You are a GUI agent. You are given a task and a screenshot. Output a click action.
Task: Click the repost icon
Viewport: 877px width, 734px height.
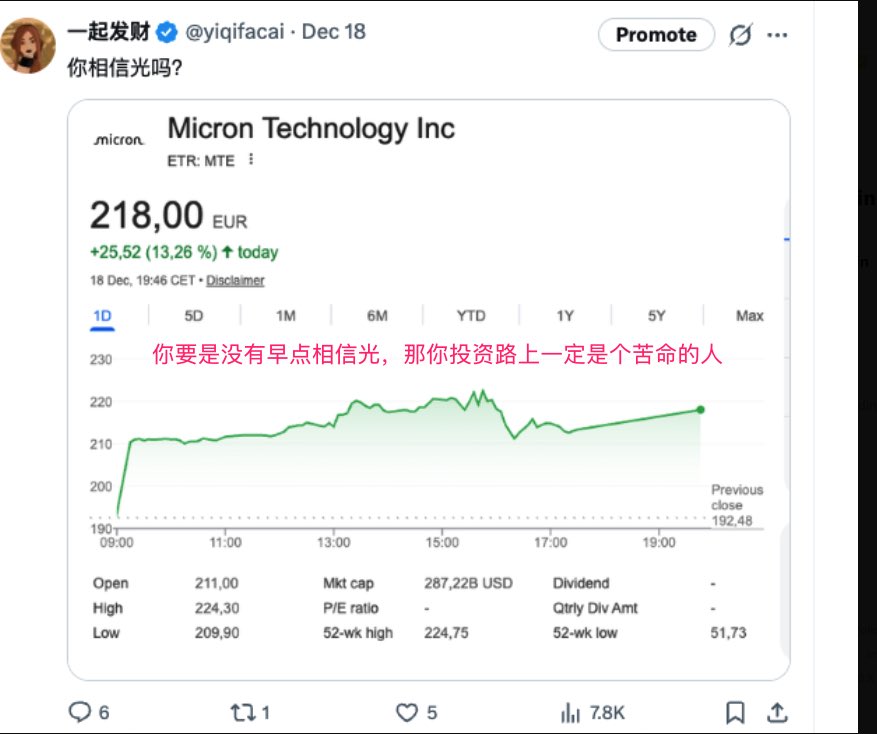[x=241, y=712]
